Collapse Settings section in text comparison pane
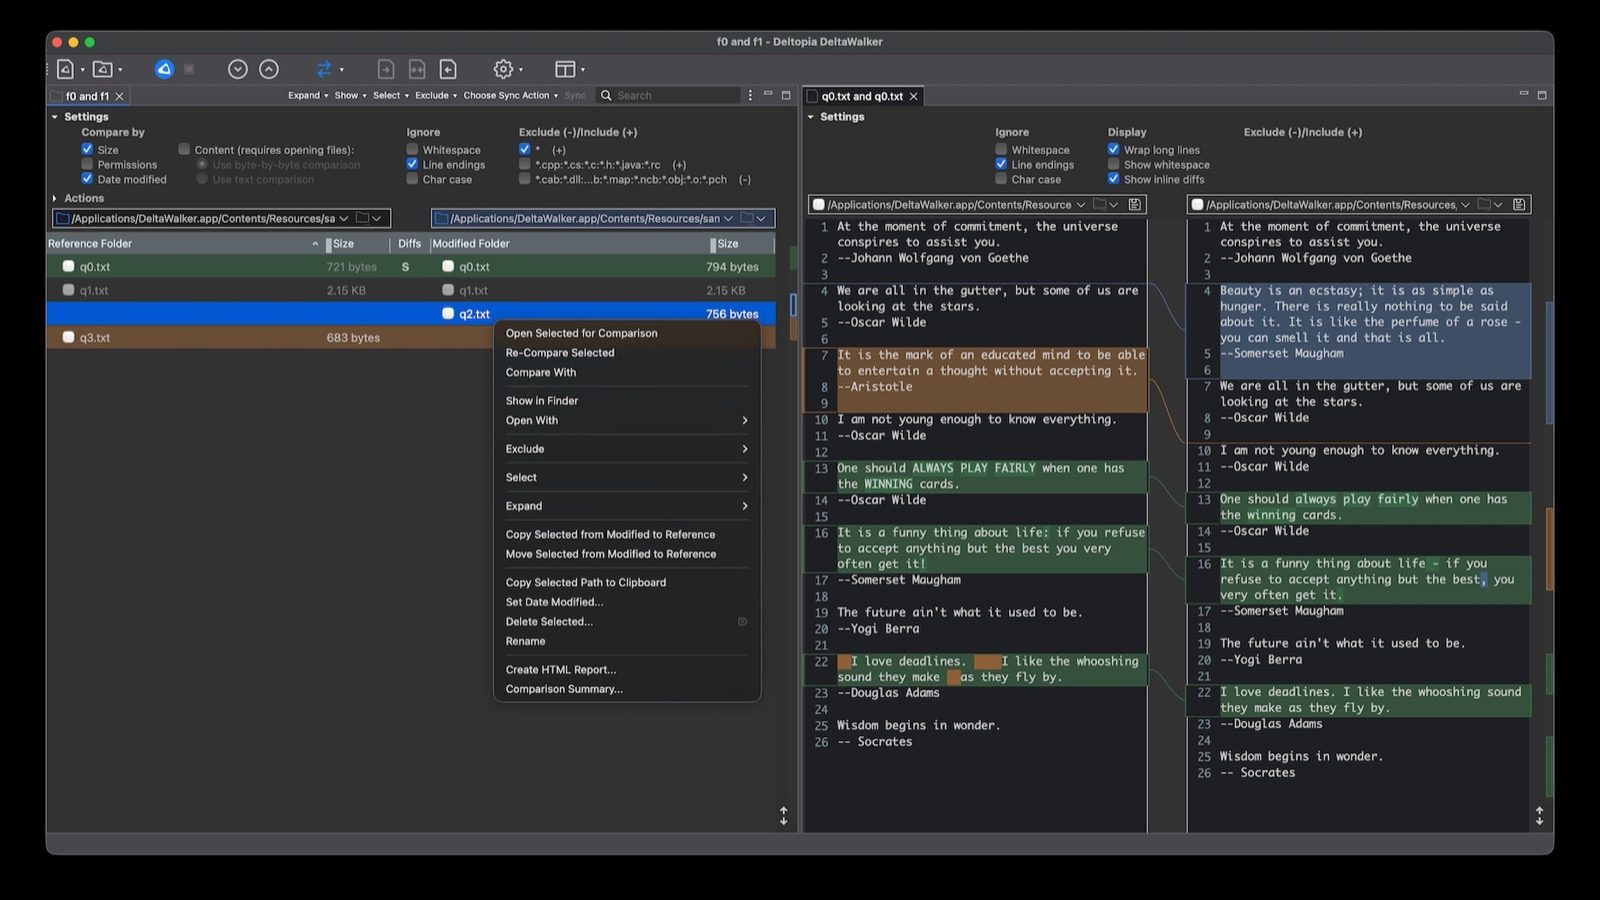This screenshot has height=900, width=1600. (811, 117)
